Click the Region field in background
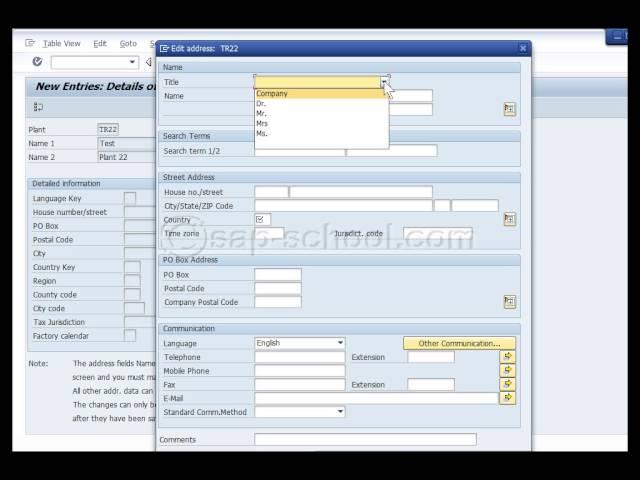Screen dimensions: 640x480 pyautogui.click(x=132, y=281)
